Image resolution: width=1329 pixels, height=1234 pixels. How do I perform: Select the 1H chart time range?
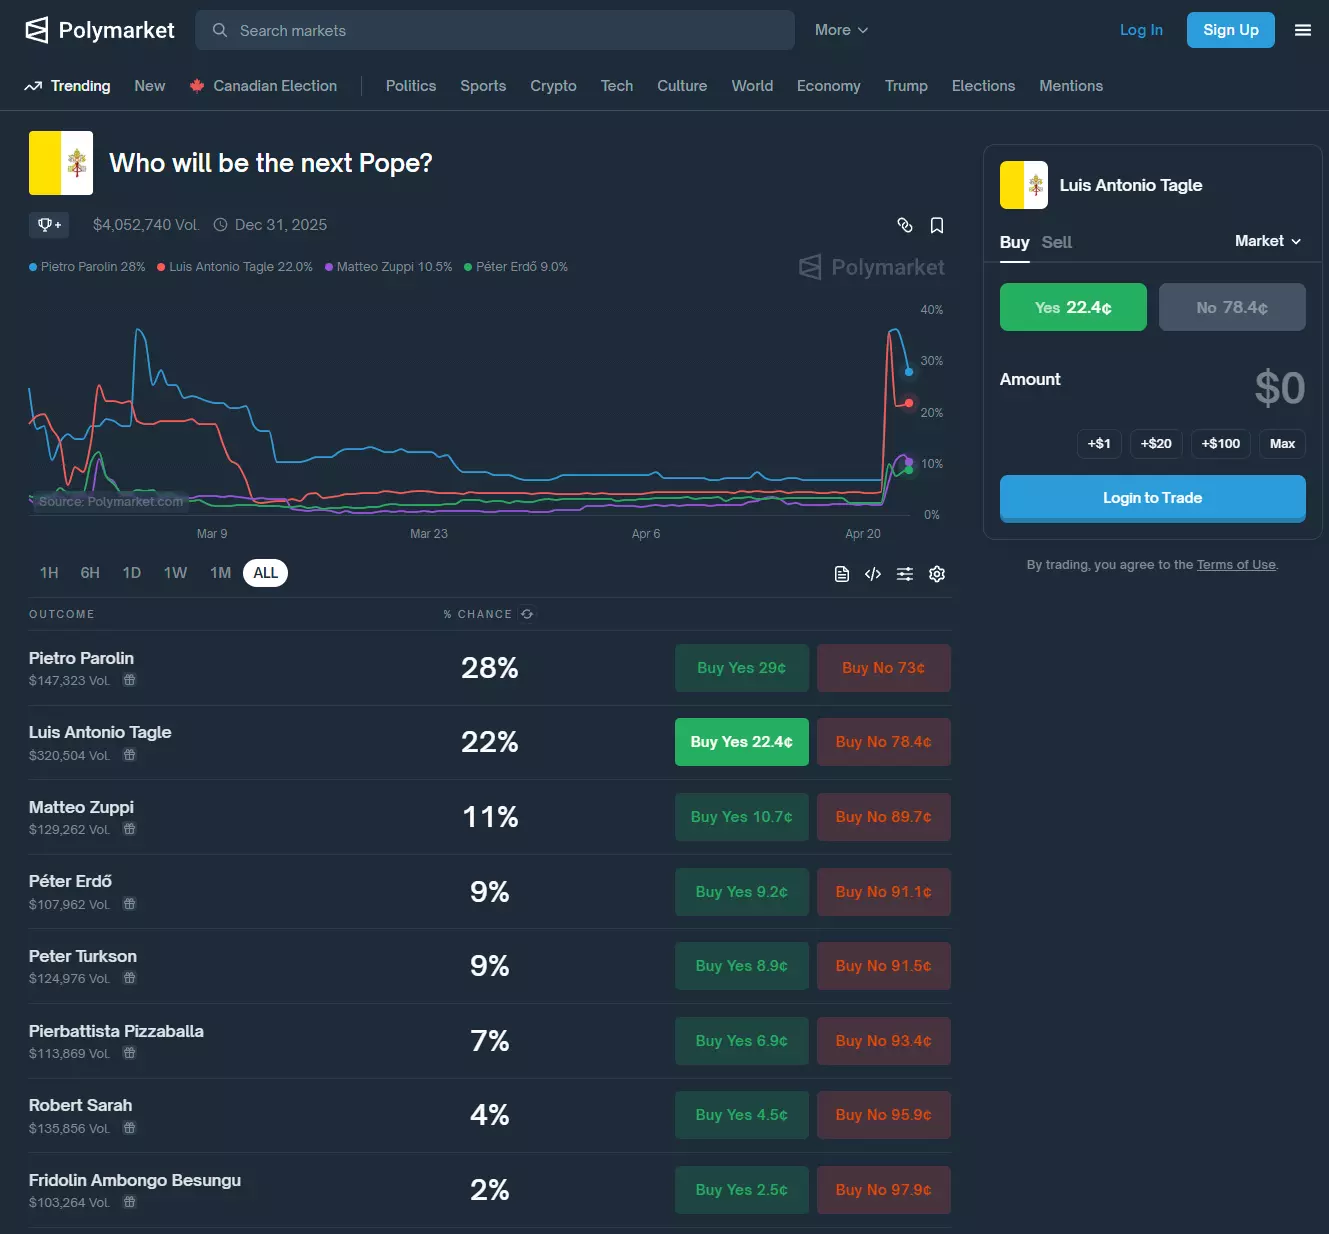coord(49,573)
